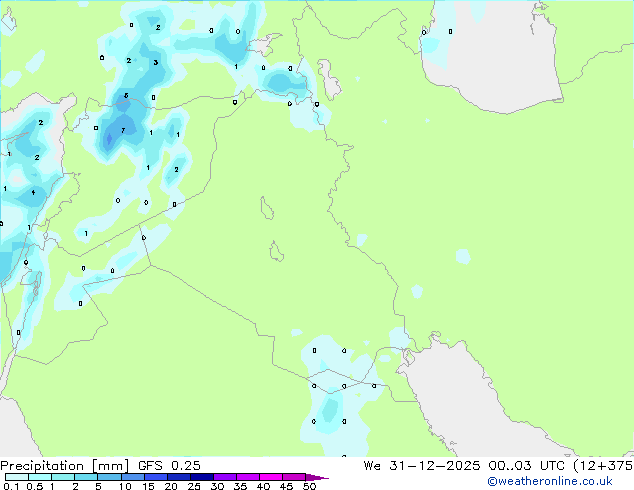Click the legend label '25'
634x490 pixels.
[x=194, y=486]
